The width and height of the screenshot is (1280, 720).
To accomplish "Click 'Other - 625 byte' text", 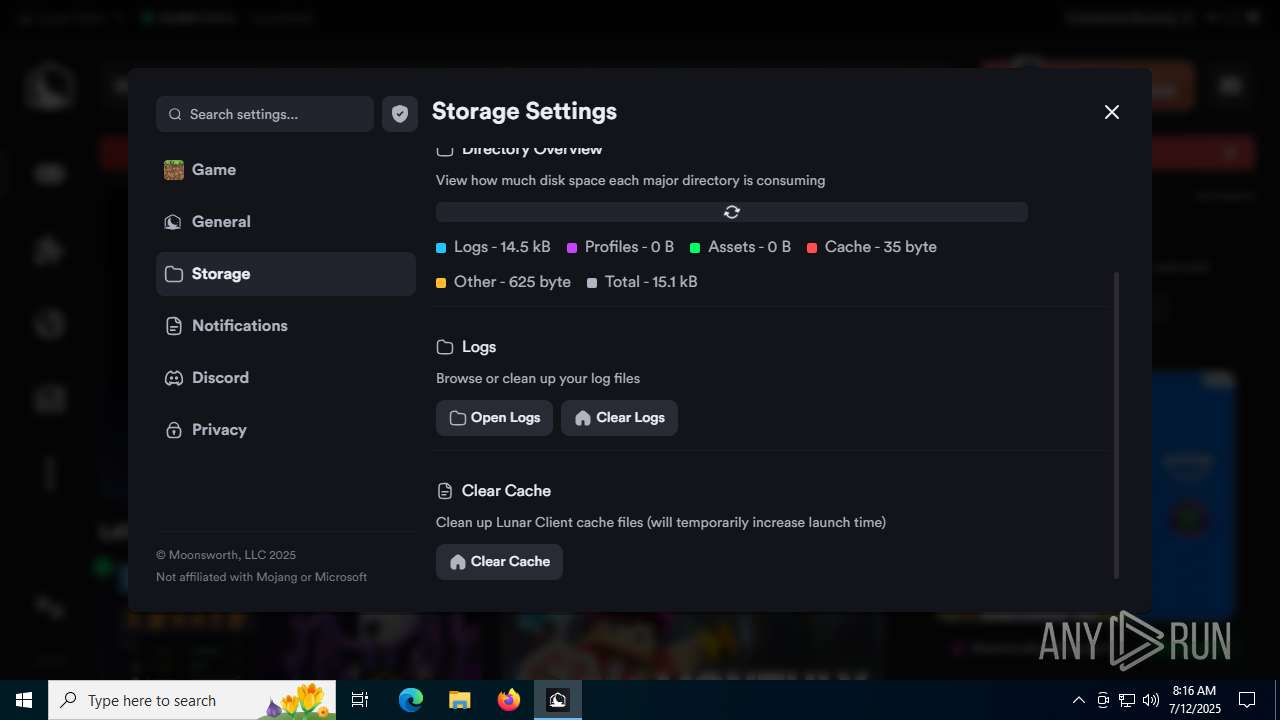I will [x=512, y=282].
